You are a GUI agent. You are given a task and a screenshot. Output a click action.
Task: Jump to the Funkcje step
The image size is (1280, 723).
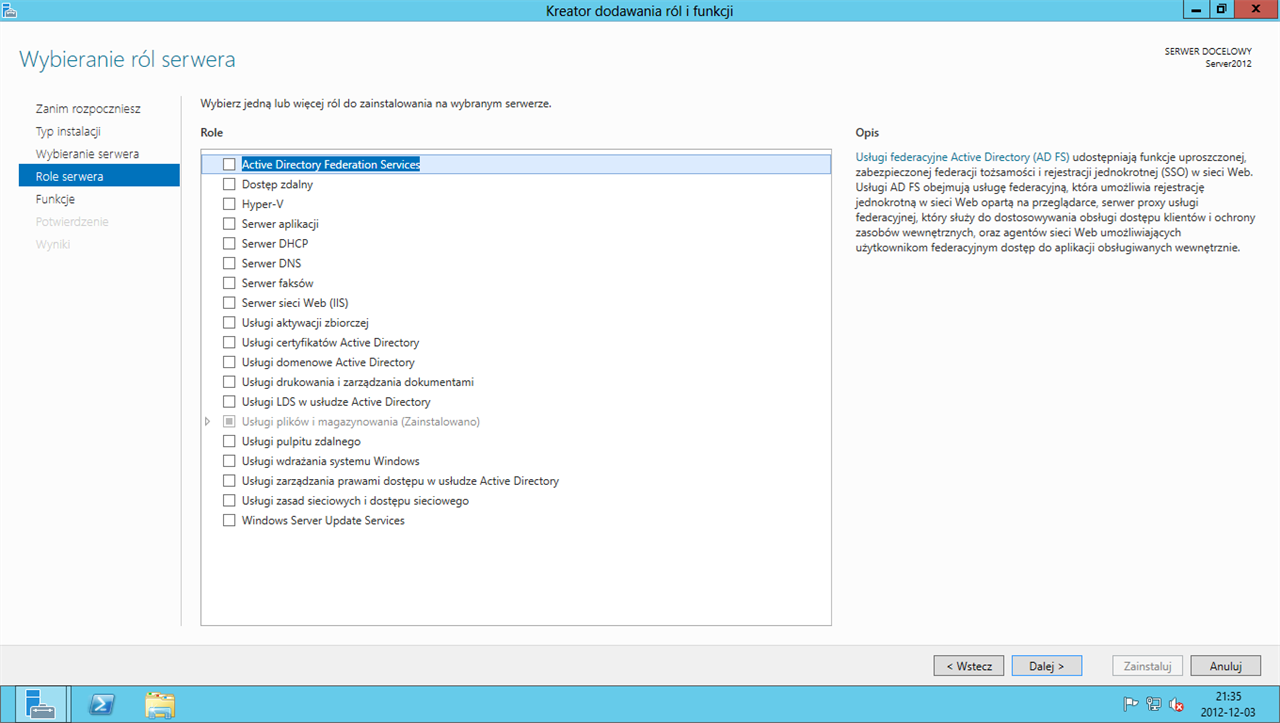(55, 199)
